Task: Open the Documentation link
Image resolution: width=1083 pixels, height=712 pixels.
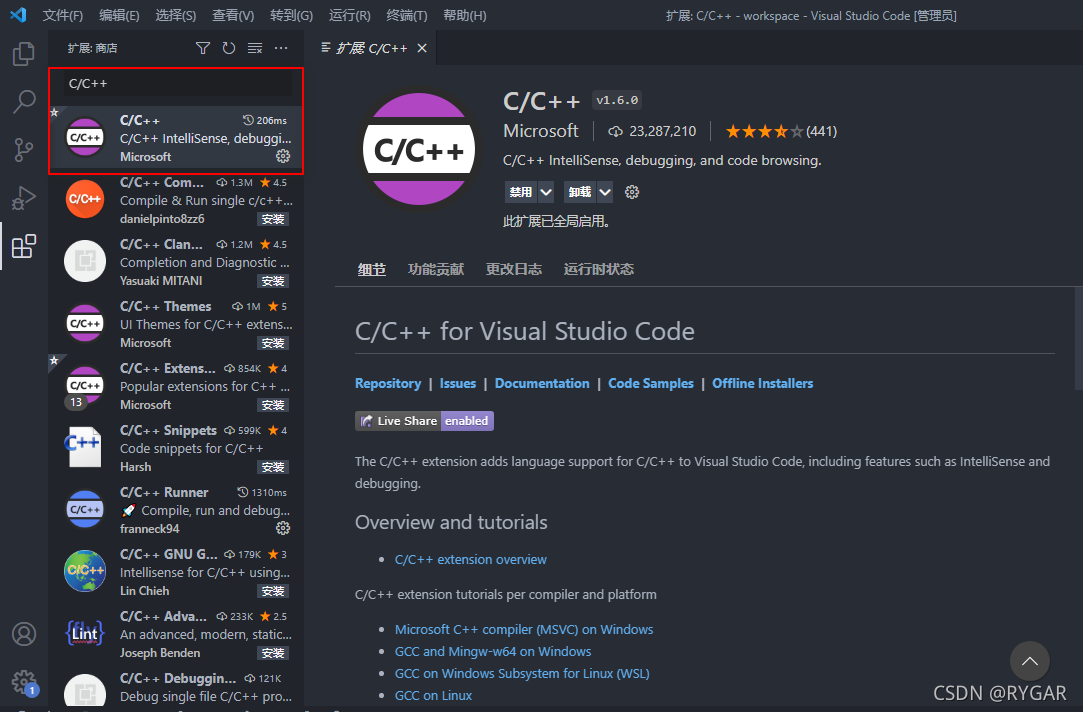Action: (542, 383)
